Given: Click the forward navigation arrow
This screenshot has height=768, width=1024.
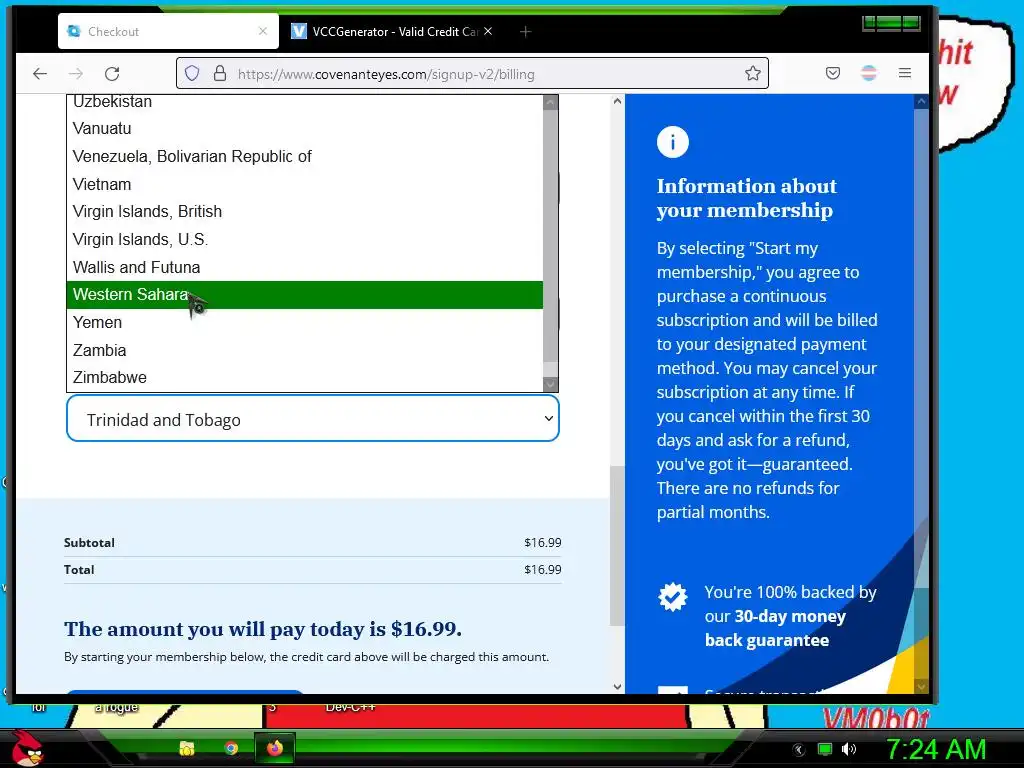Looking at the screenshot, I should 76,73.
